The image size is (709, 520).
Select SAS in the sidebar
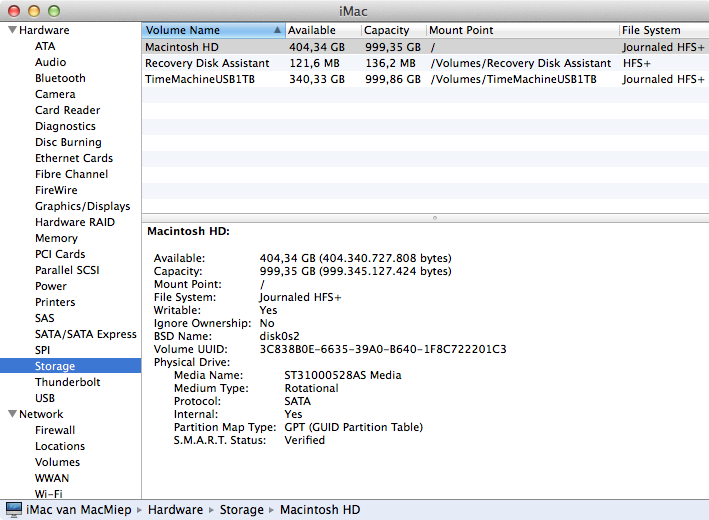tap(44, 318)
